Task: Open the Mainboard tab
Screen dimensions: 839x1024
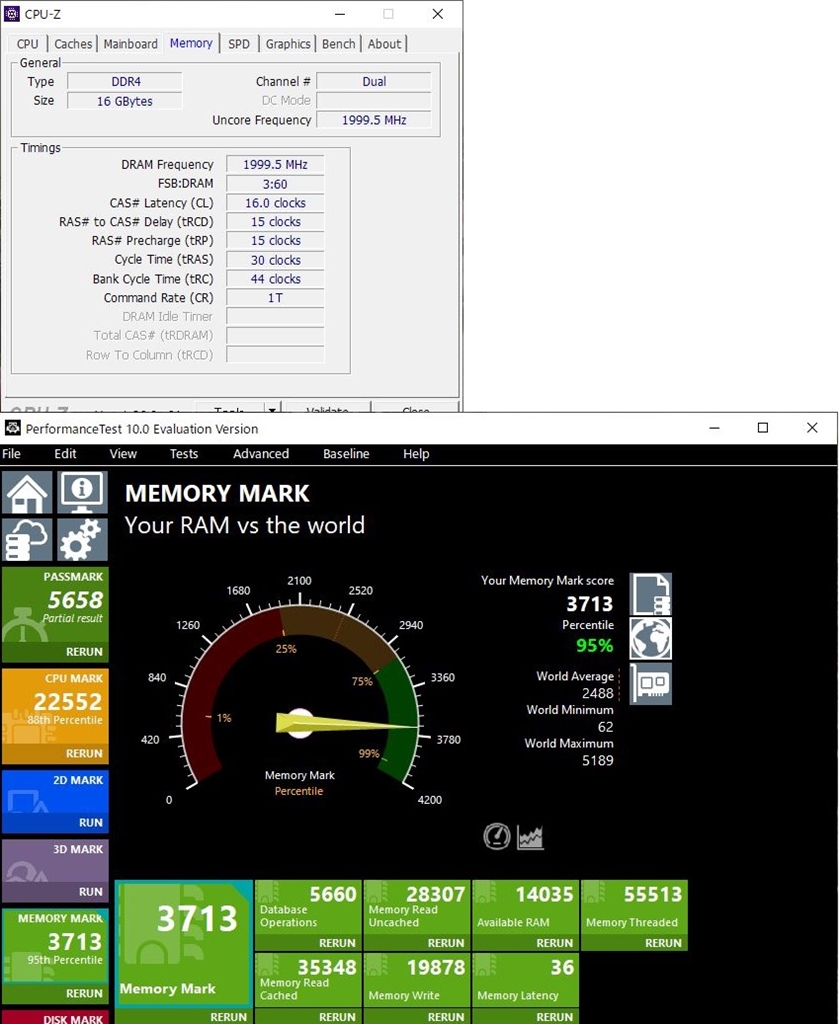Action: click(x=131, y=44)
